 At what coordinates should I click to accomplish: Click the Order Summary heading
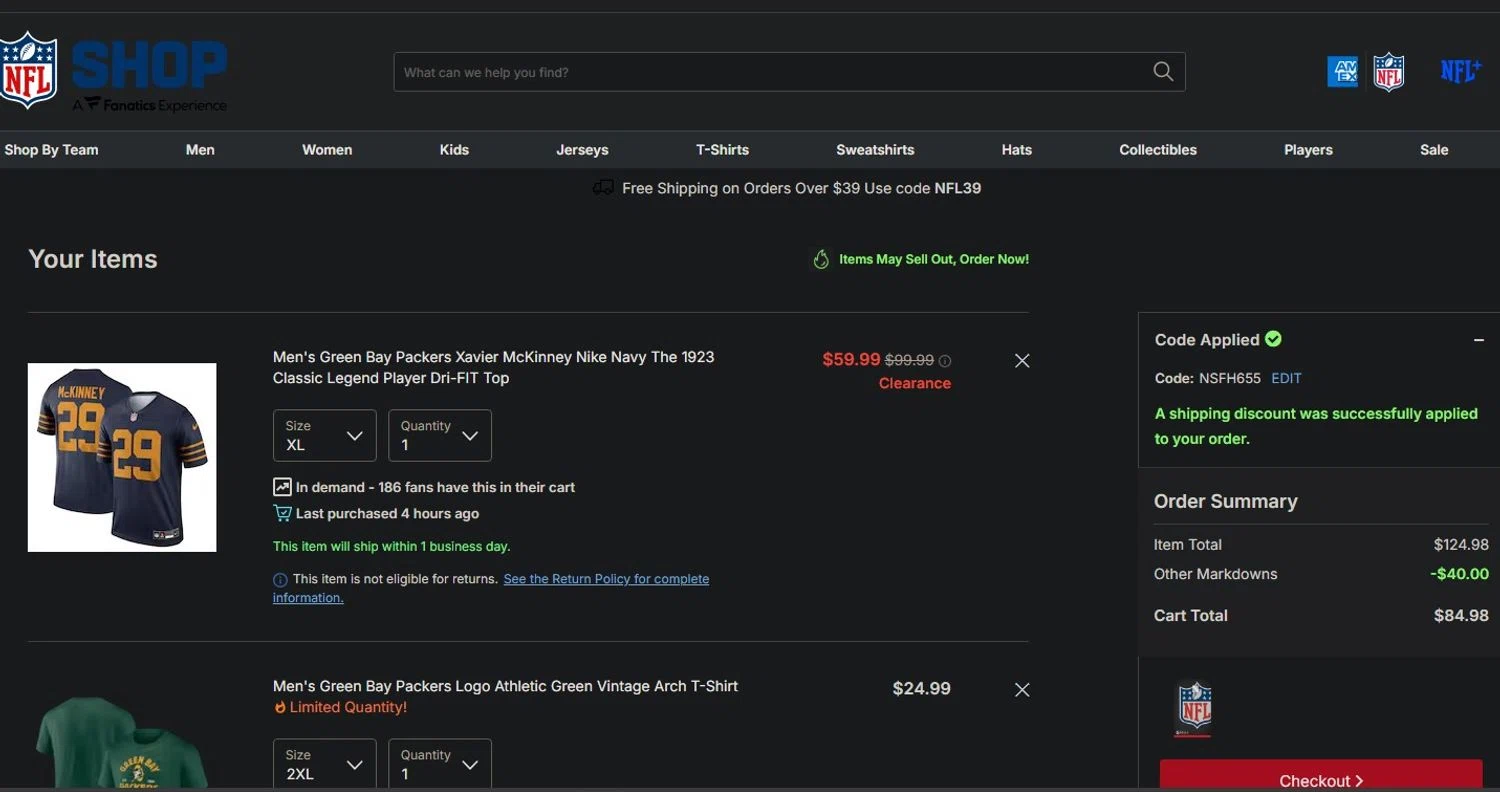[1226, 502]
